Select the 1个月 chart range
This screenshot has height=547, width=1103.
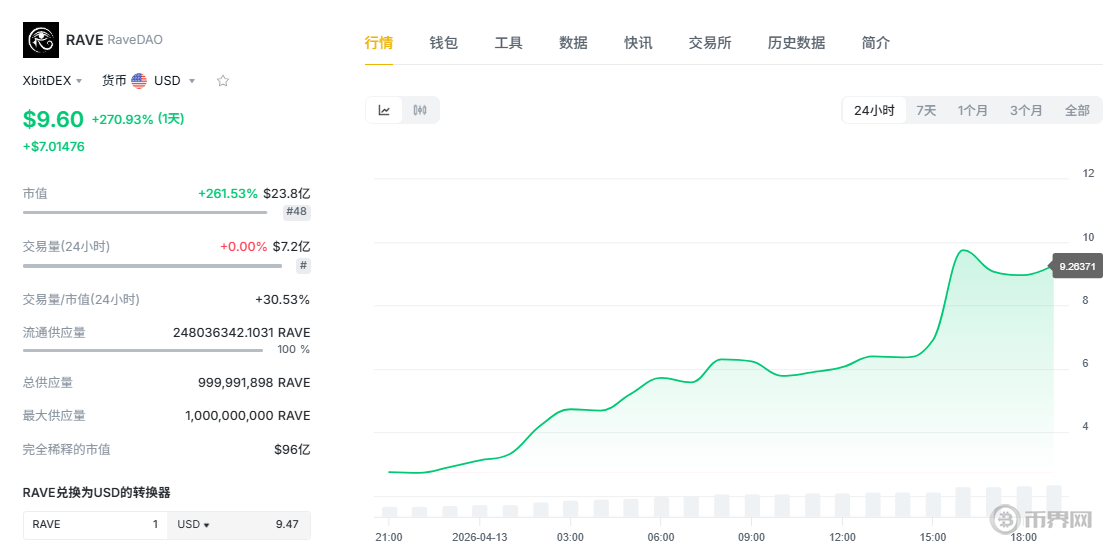point(973,110)
